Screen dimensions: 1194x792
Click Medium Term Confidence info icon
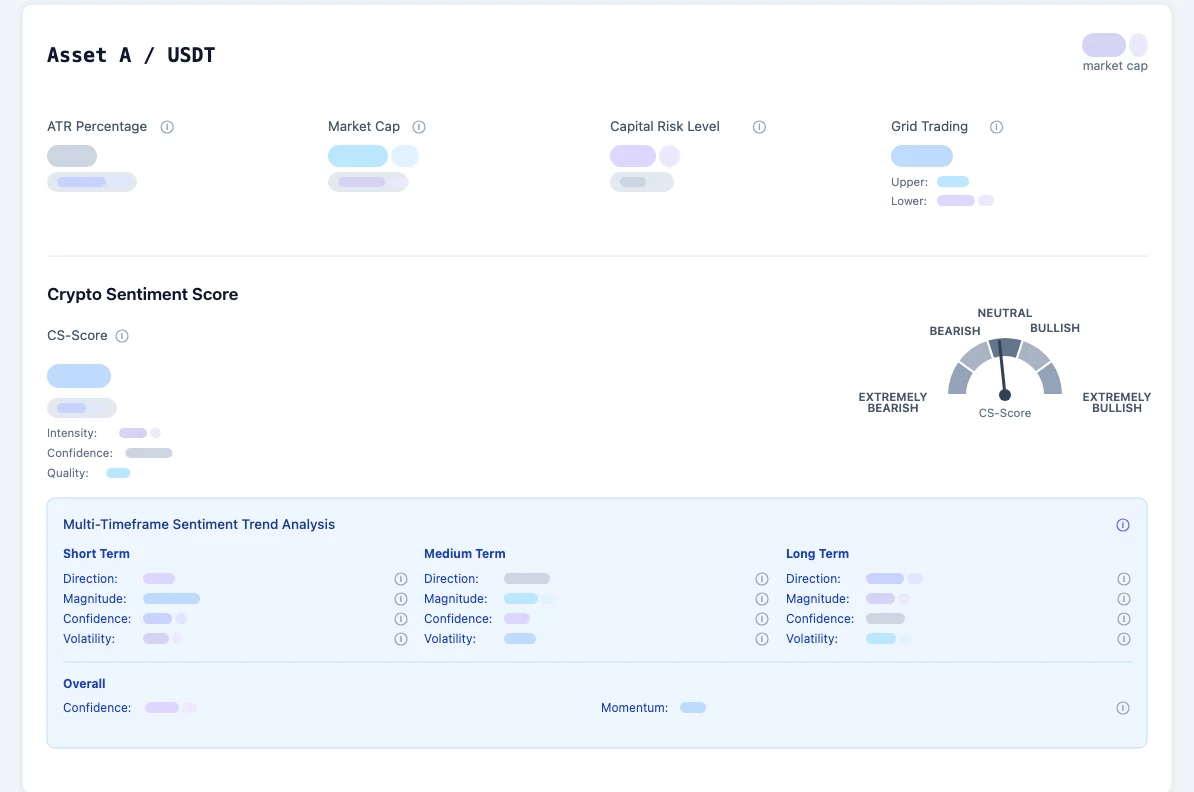click(761, 619)
